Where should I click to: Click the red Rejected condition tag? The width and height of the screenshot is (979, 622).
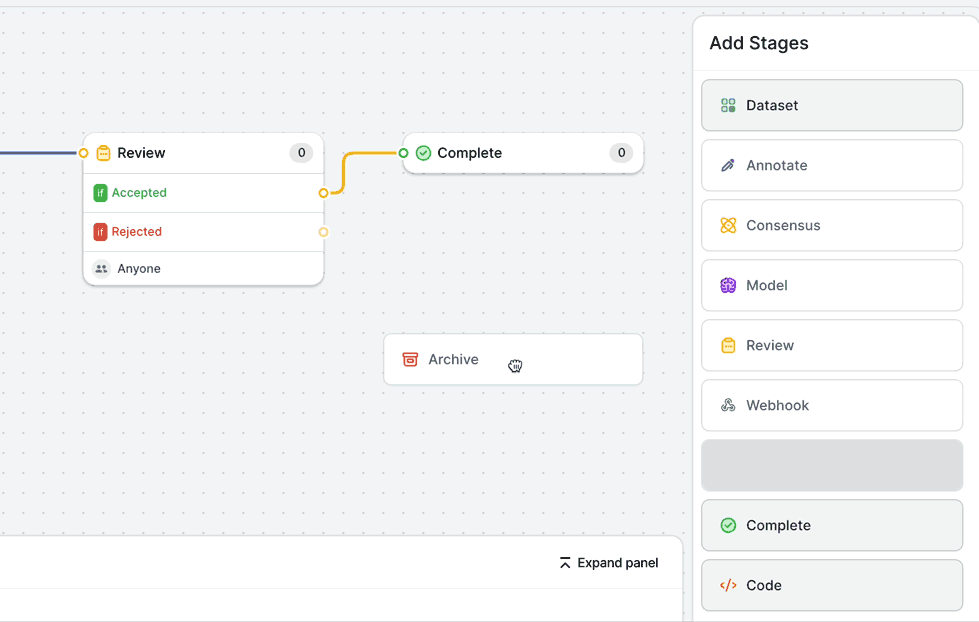coord(100,231)
